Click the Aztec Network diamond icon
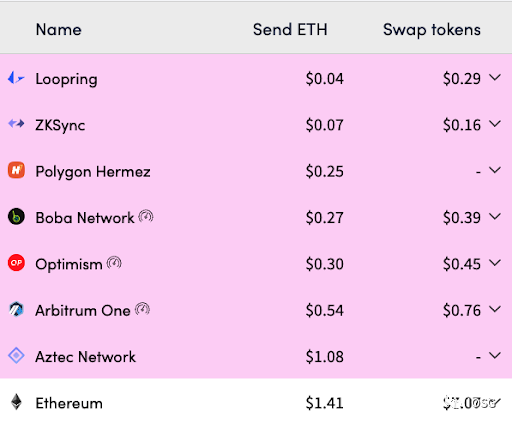 tap(16, 356)
